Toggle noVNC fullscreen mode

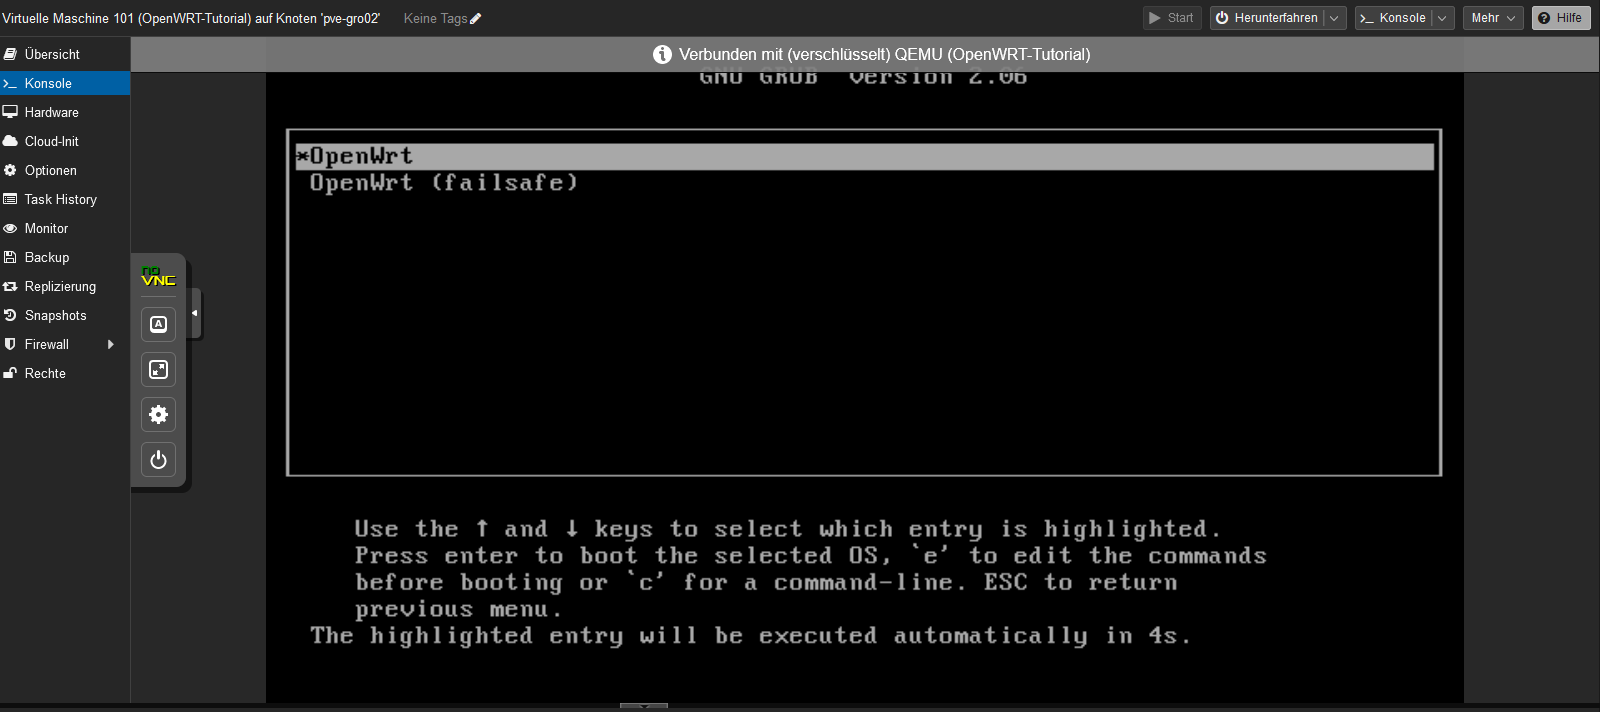tap(158, 370)
